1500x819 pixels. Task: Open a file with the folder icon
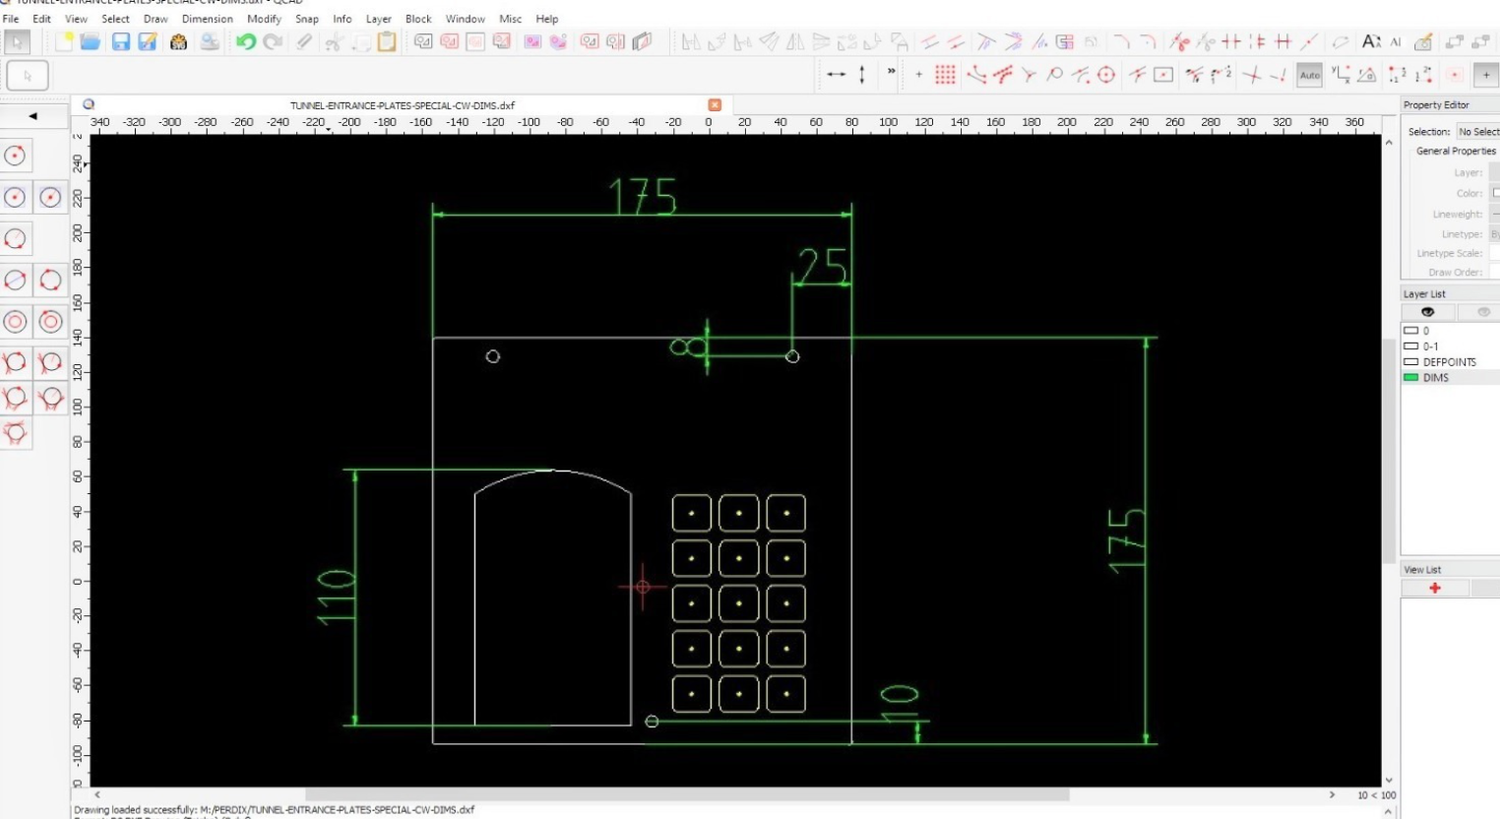click(x=90, y=42)
